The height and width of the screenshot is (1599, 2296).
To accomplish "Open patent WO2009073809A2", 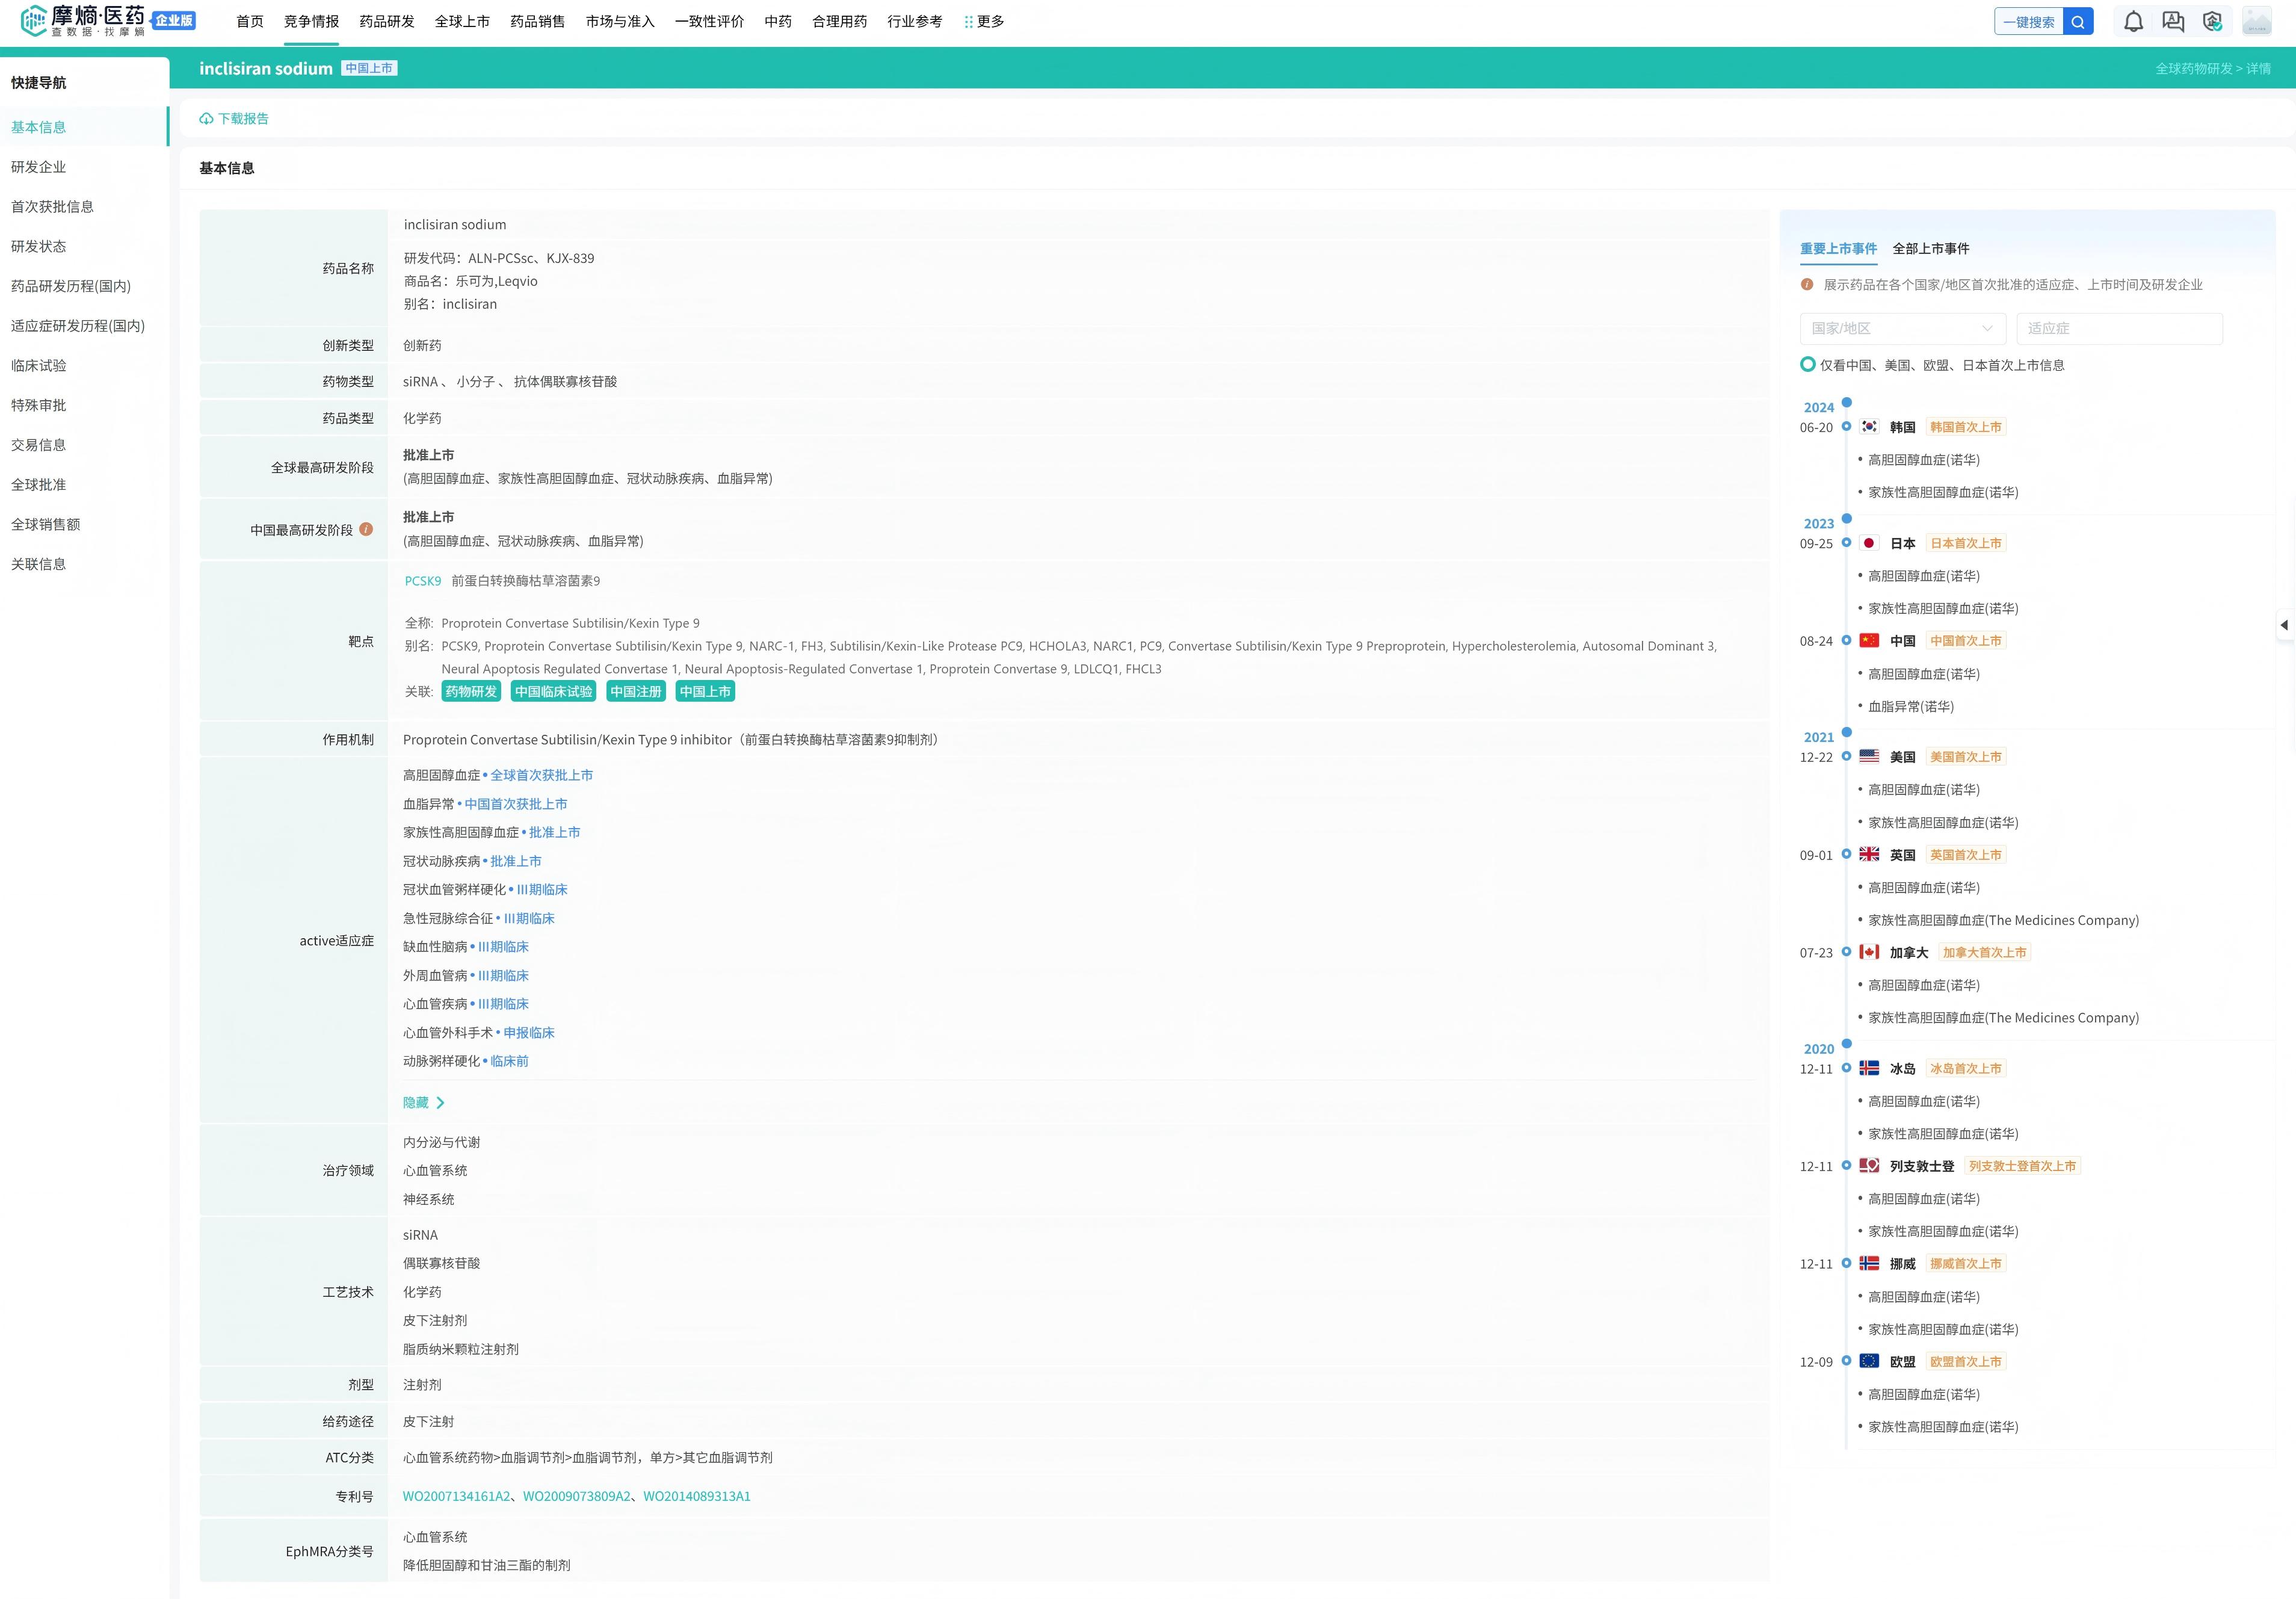I will click(577, 1497).
